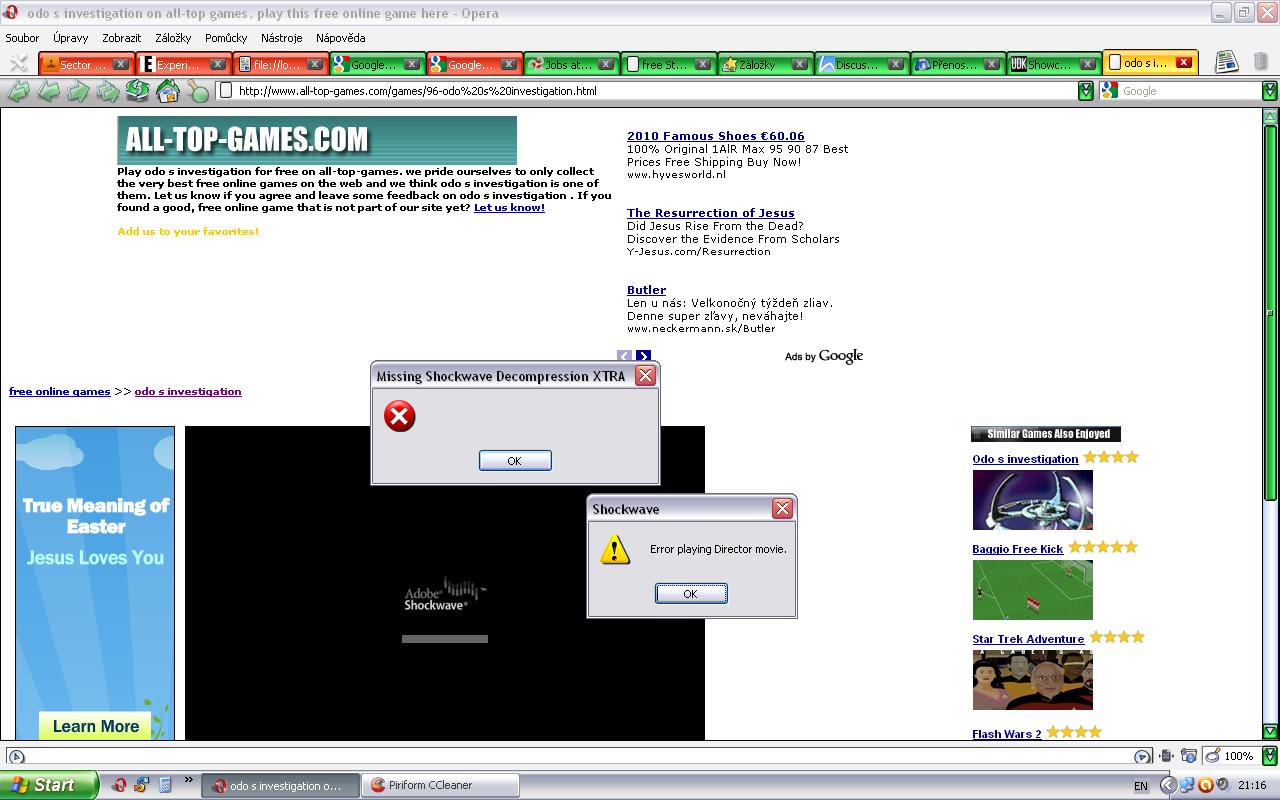Open the new tab page icon
This screenshot has width=1280, height=800.
(x=1226, y=62)
